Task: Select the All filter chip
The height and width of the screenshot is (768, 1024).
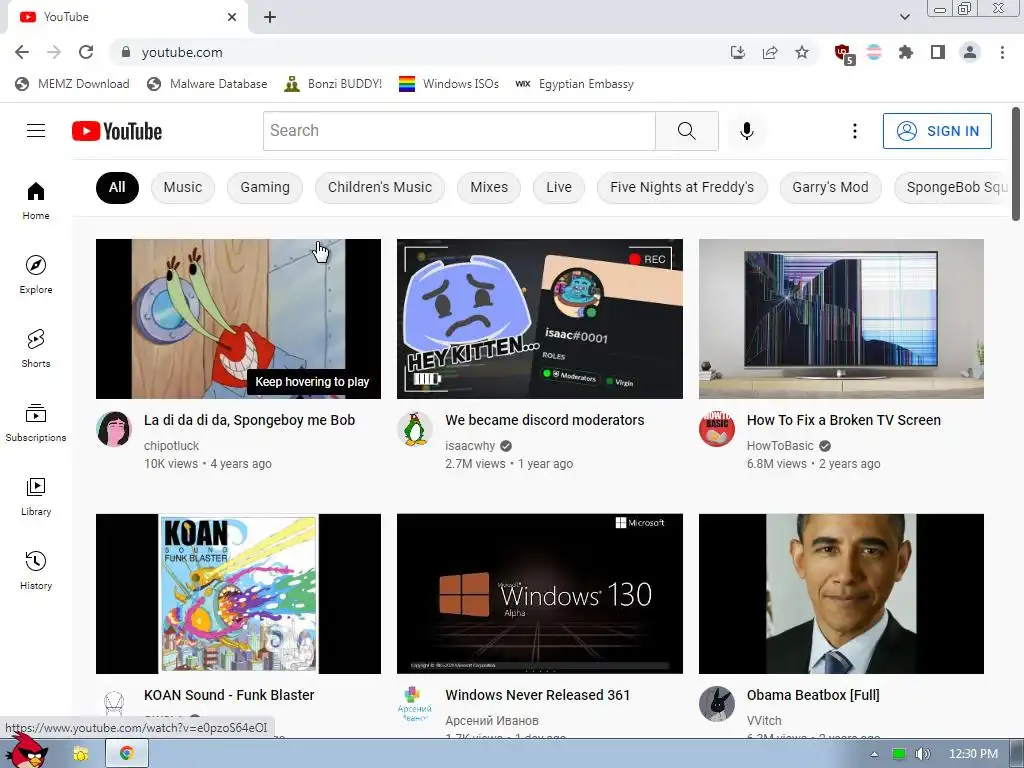Action: (x=117, y=187)
